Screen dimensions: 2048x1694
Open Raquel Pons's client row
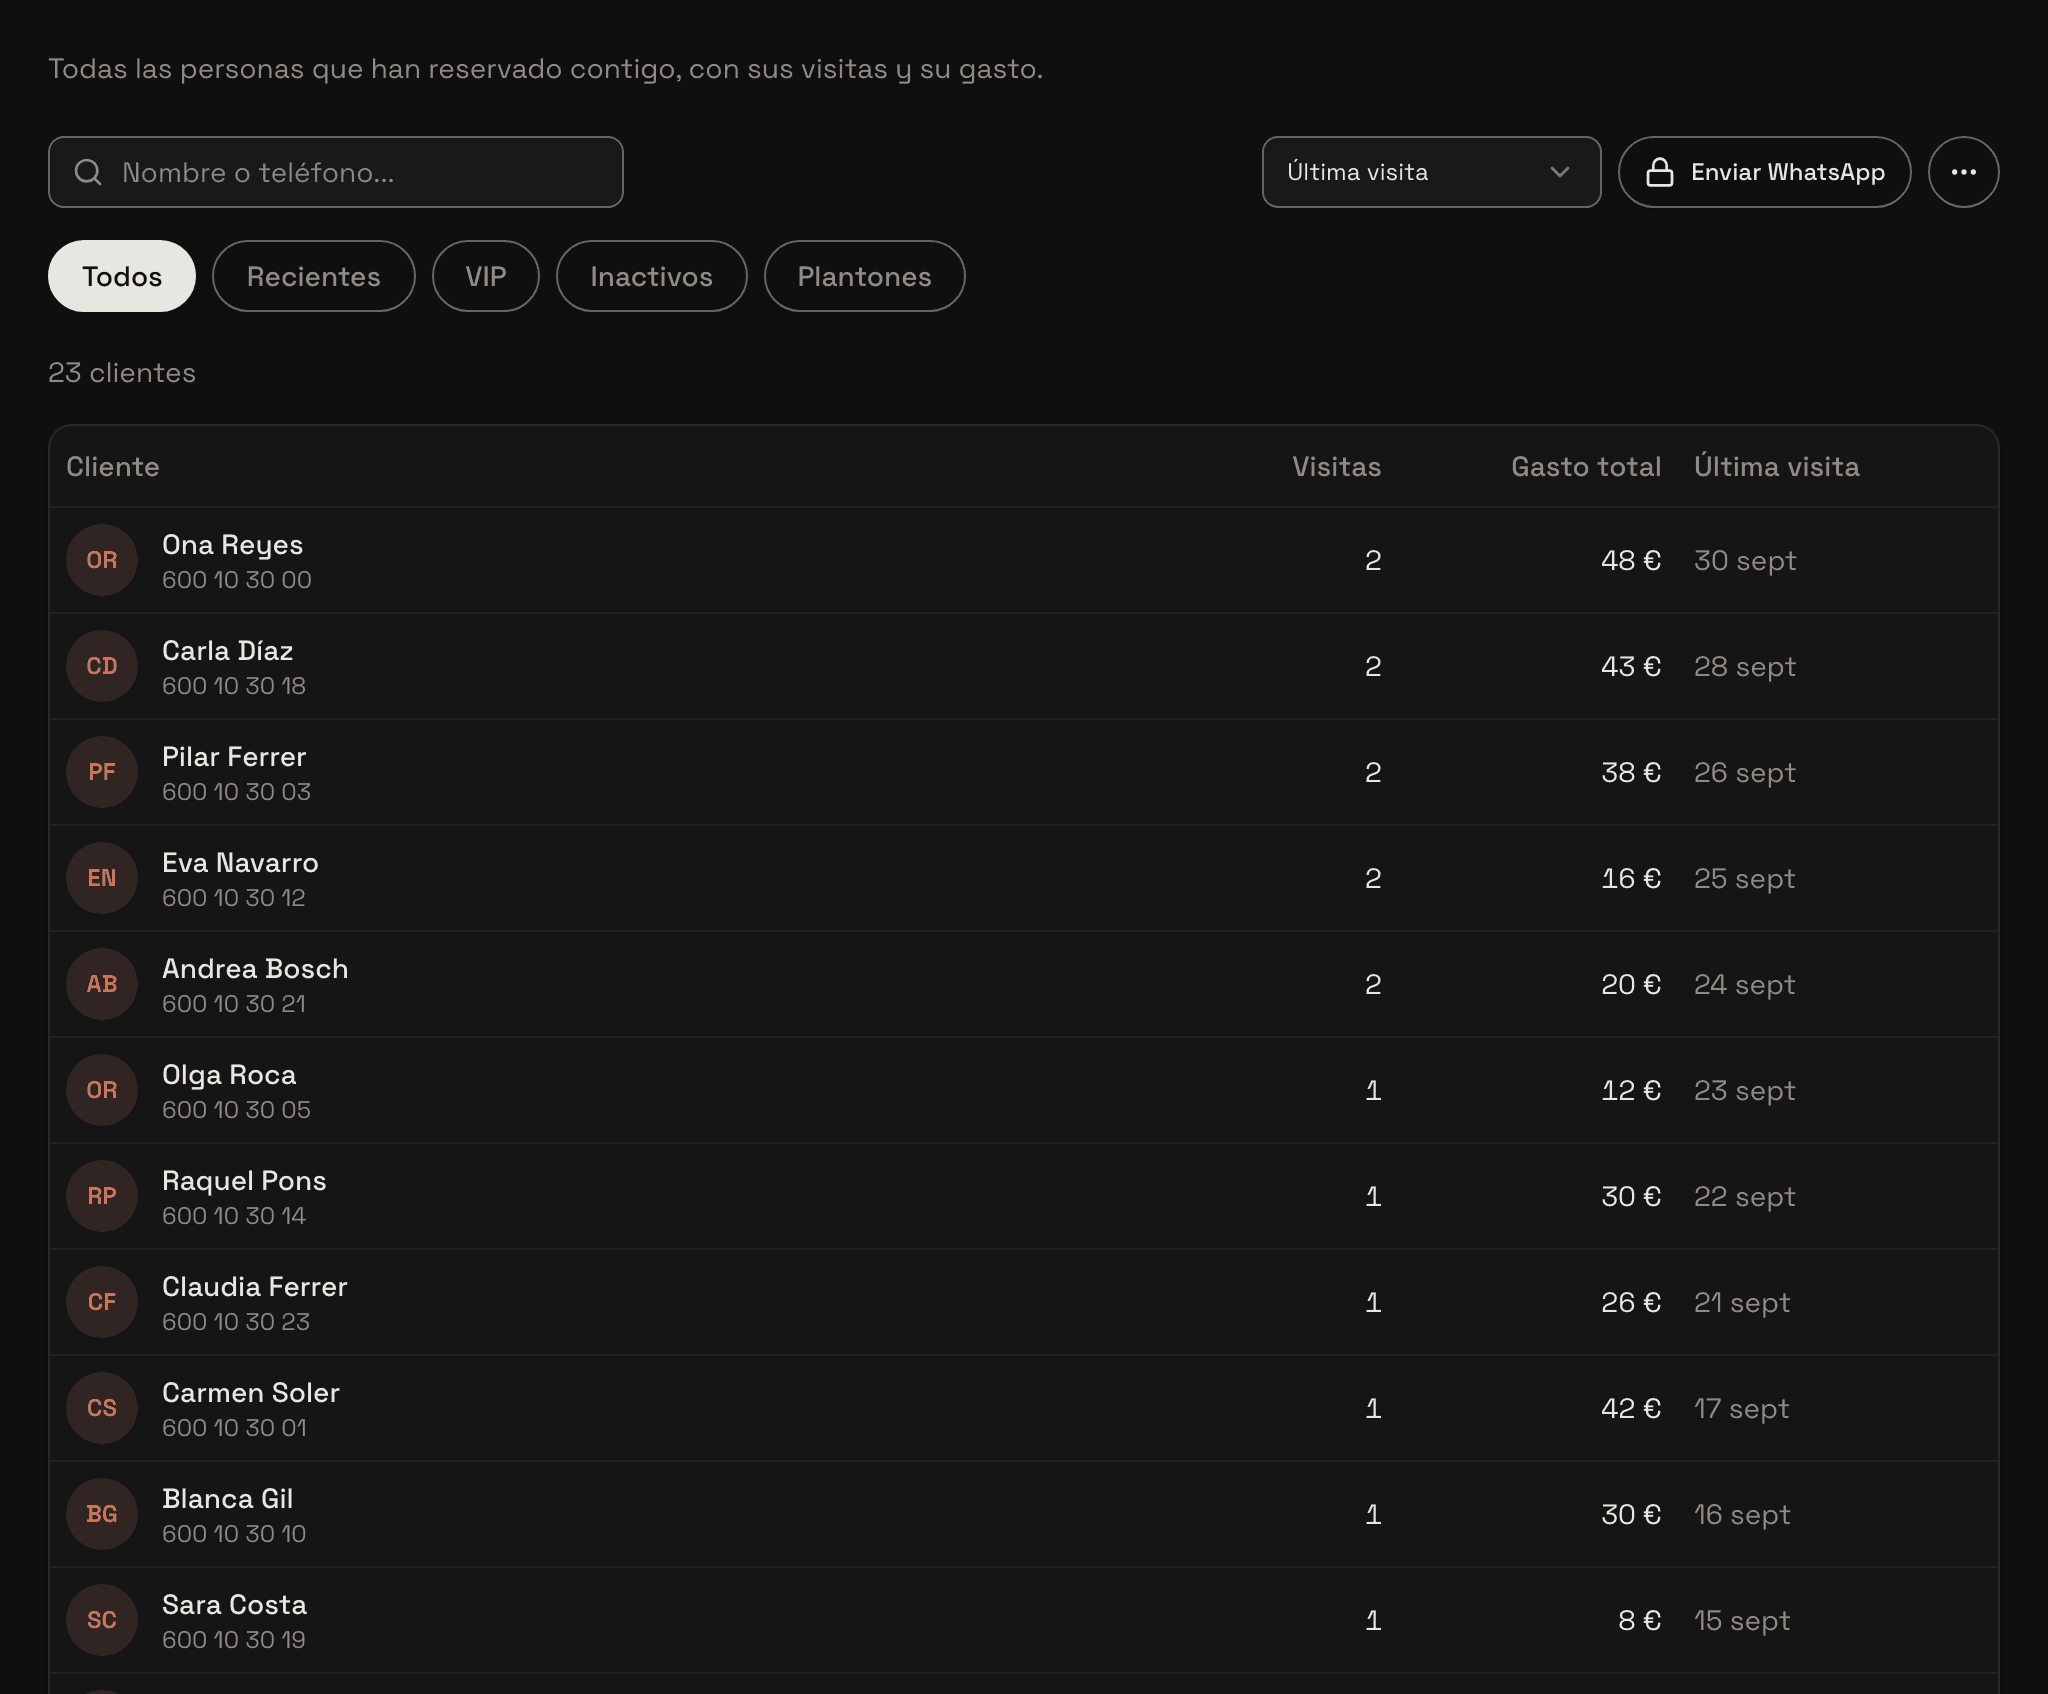(x=1024, y=1196)
